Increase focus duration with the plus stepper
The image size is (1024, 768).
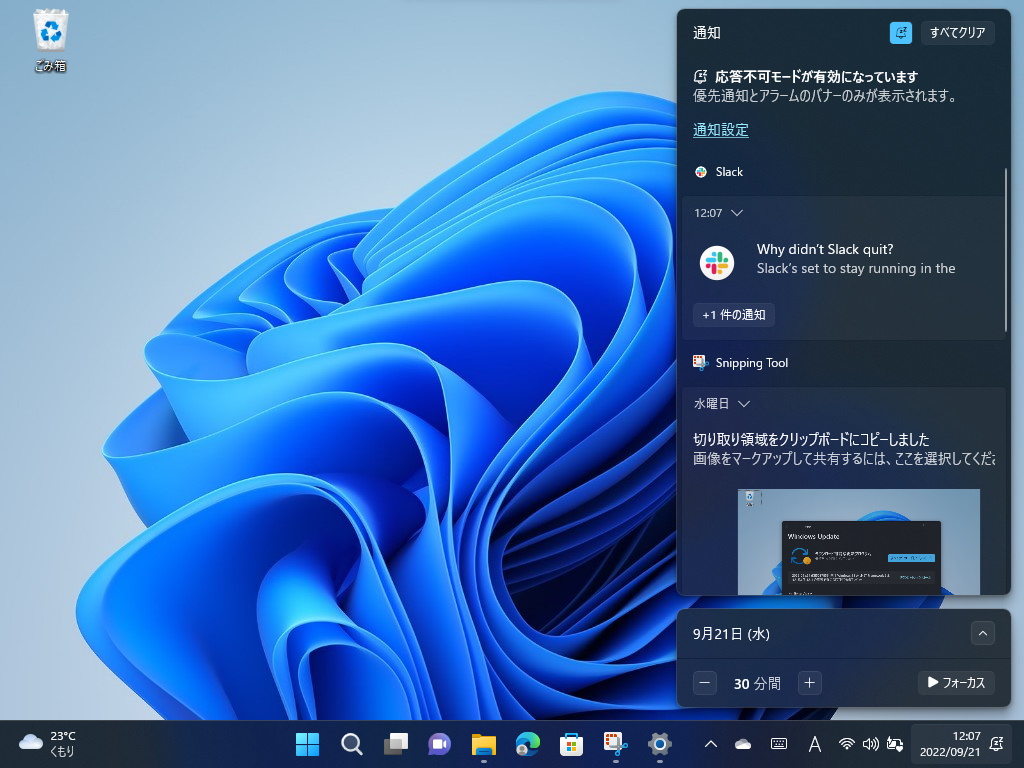pos(809,683)
